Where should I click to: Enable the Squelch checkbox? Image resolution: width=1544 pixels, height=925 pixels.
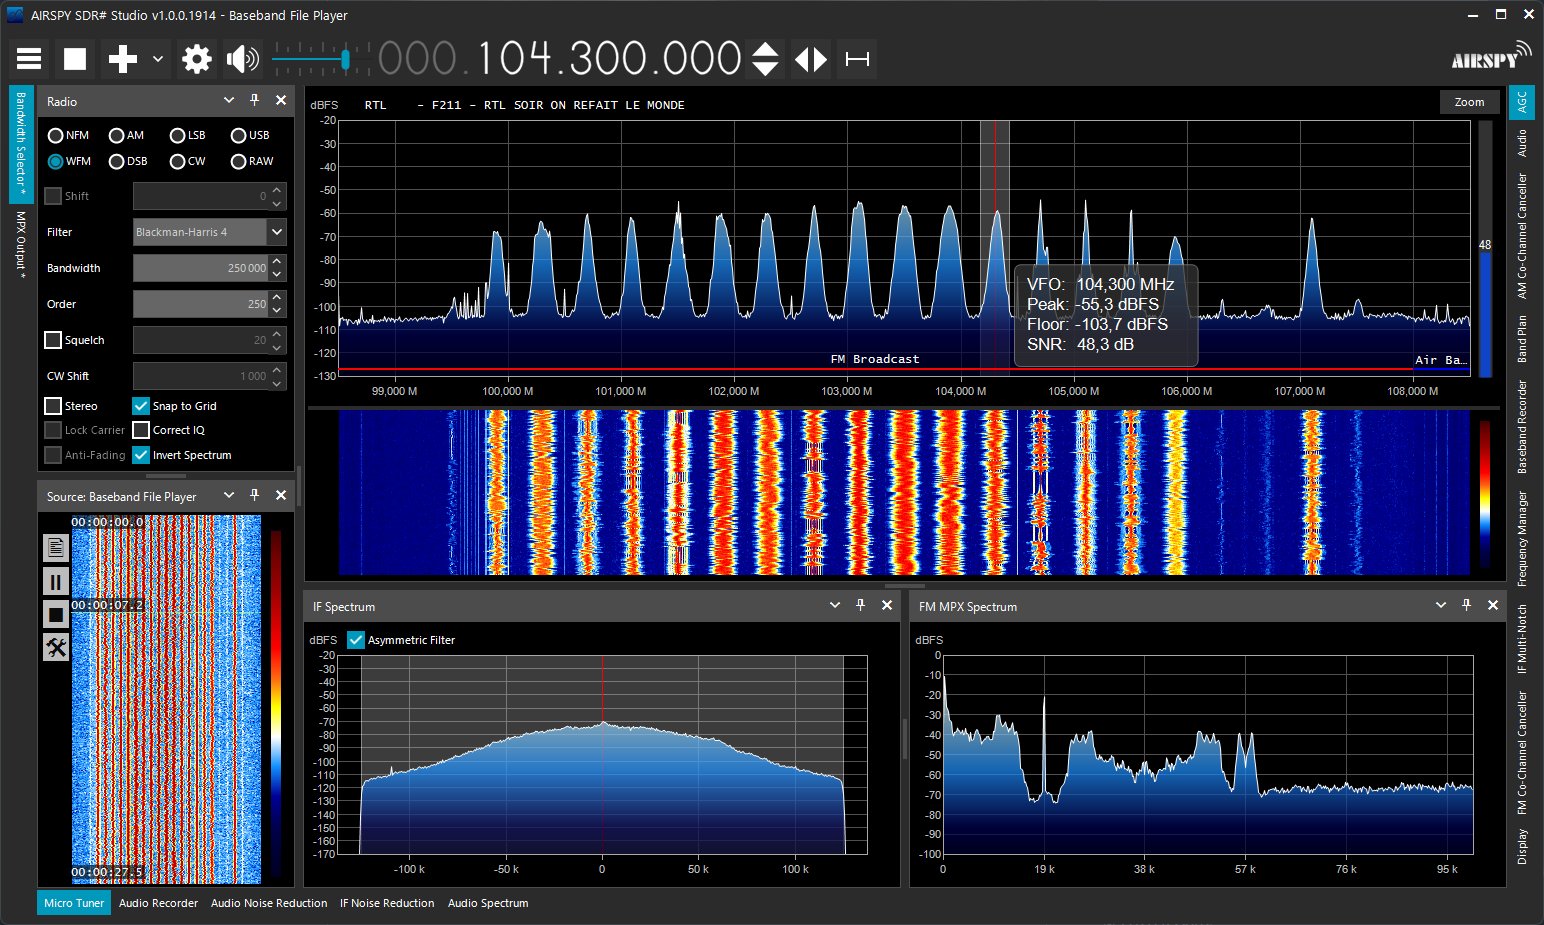coord(53,340)
